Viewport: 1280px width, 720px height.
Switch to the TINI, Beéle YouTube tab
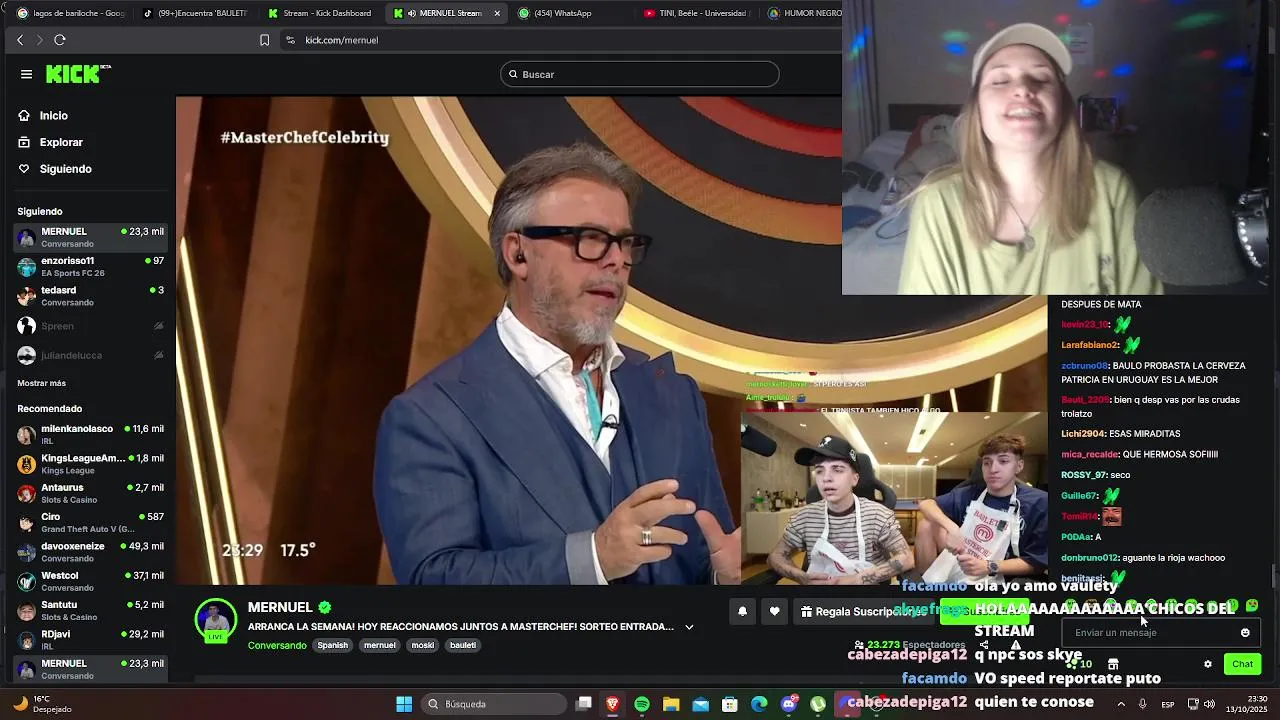pyautogui.click(x=696, y=13)
